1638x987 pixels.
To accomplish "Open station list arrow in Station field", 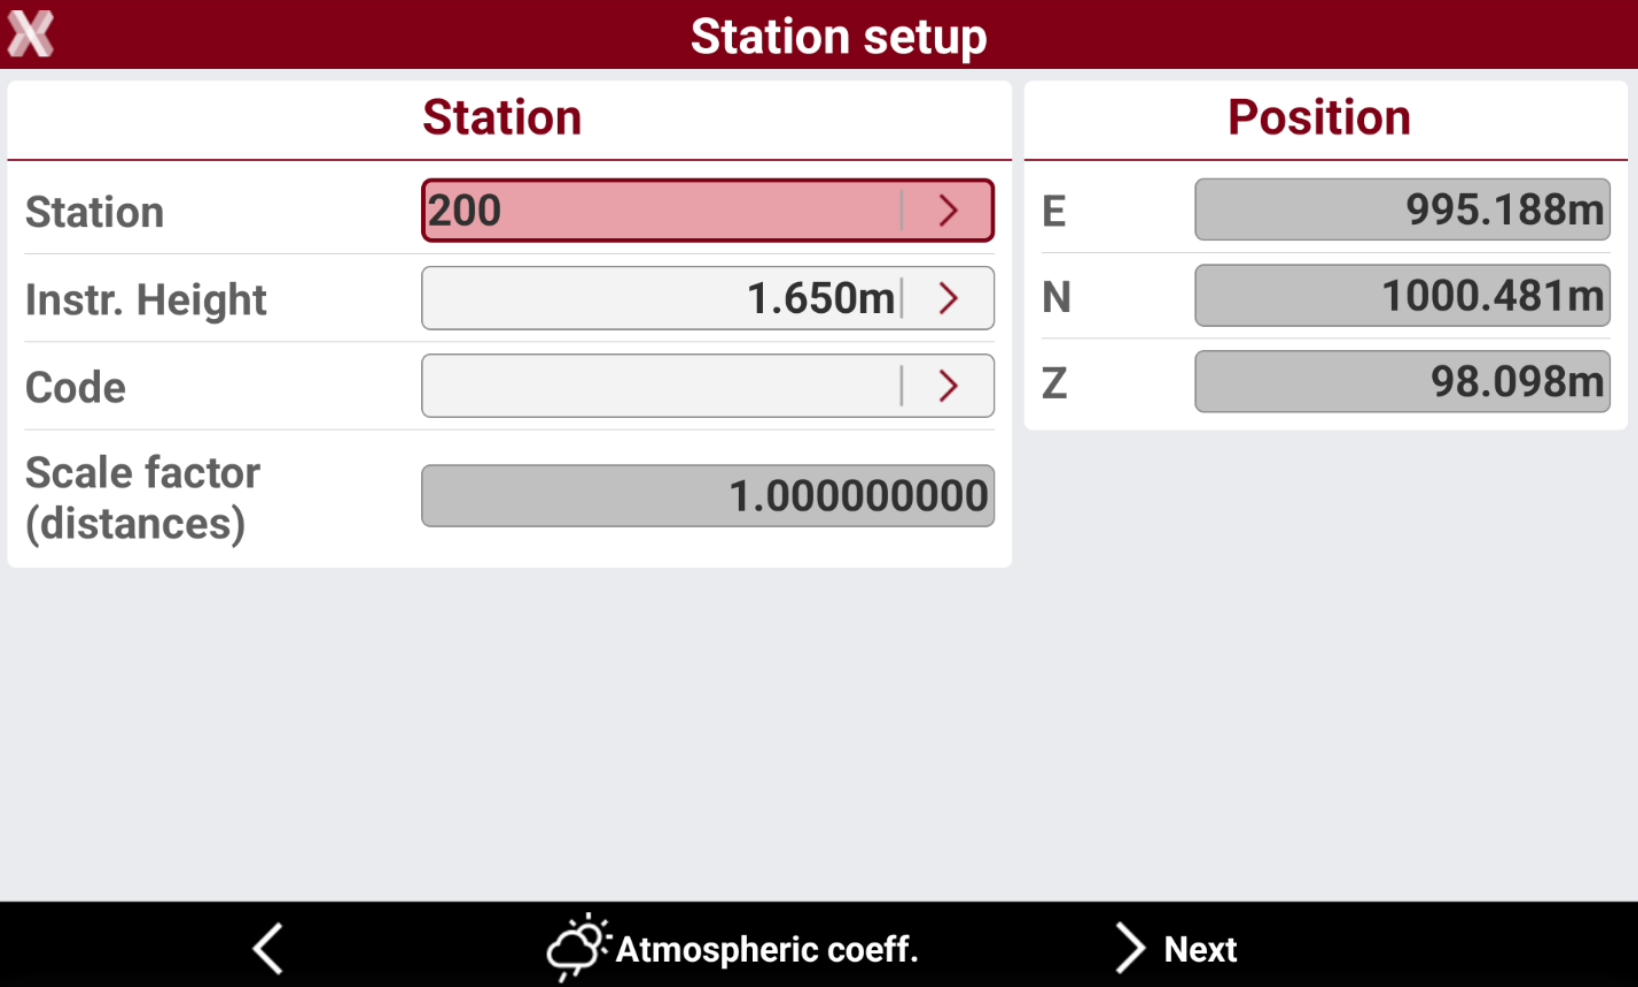I will [949, 211].
